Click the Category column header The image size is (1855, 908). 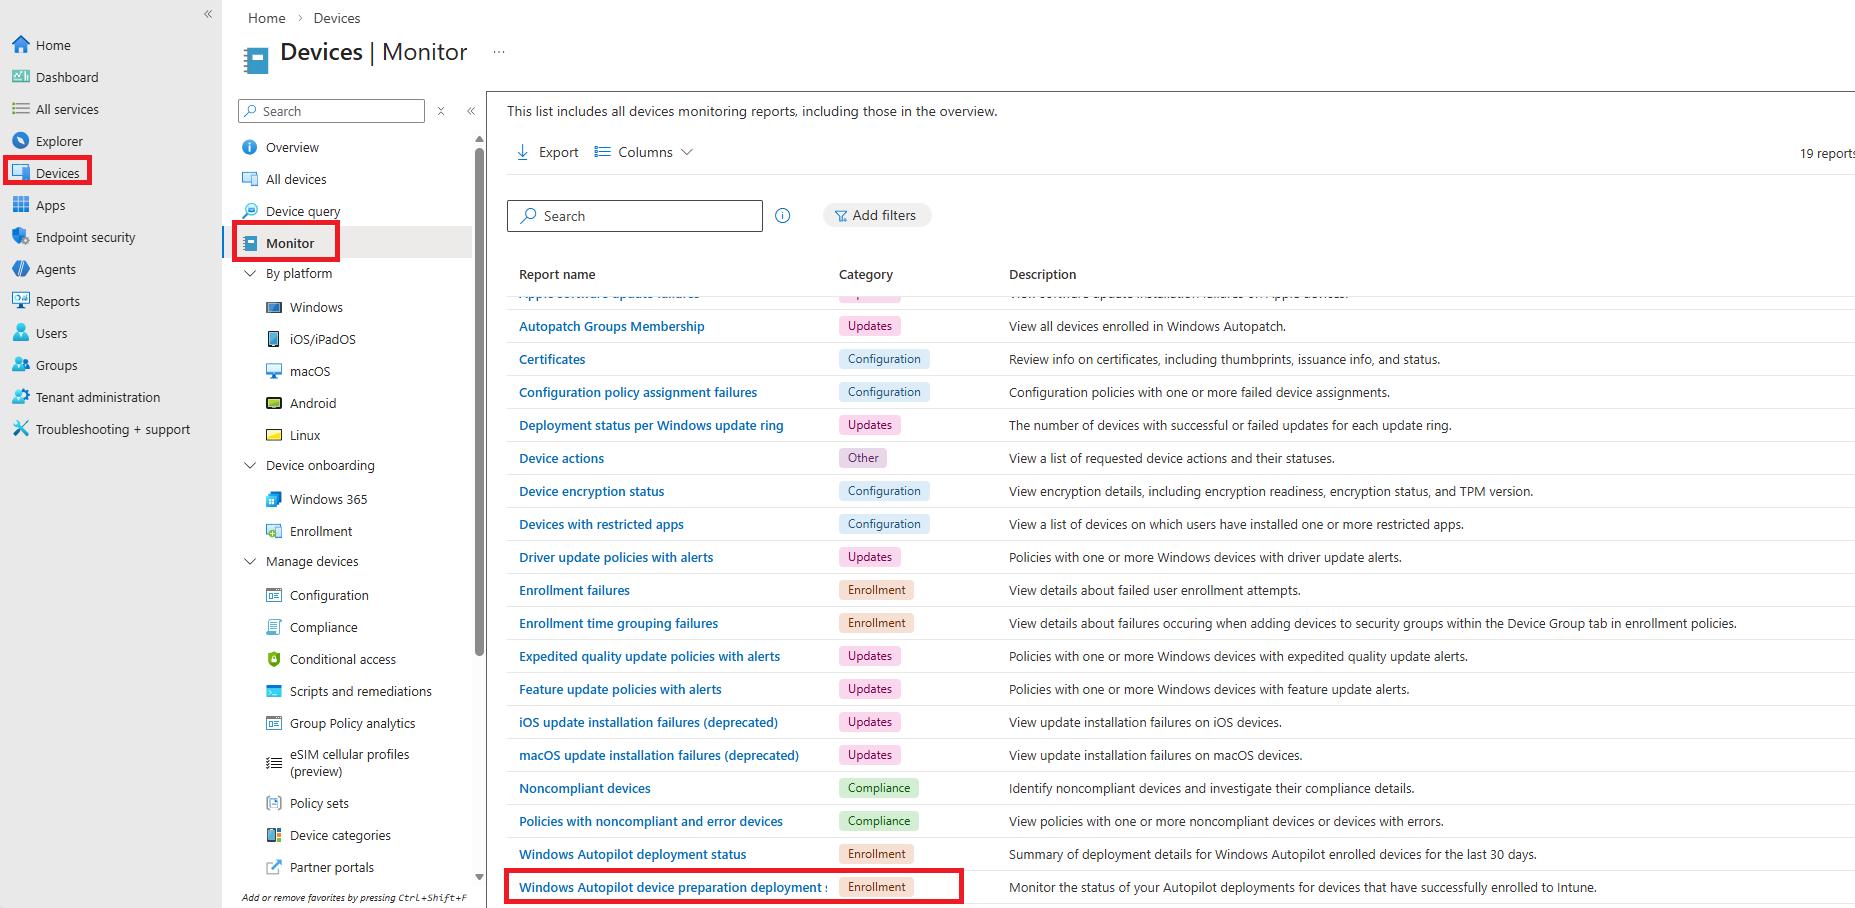866,274
